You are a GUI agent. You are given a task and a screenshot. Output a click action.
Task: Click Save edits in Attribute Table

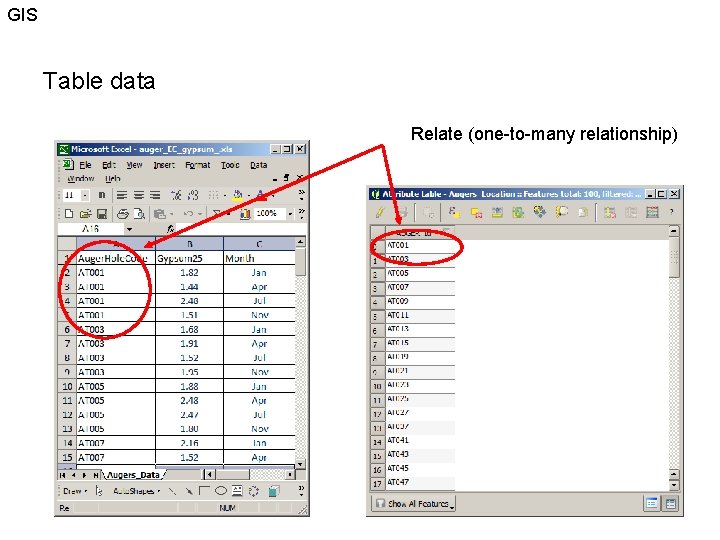click(x=402, y=212)
